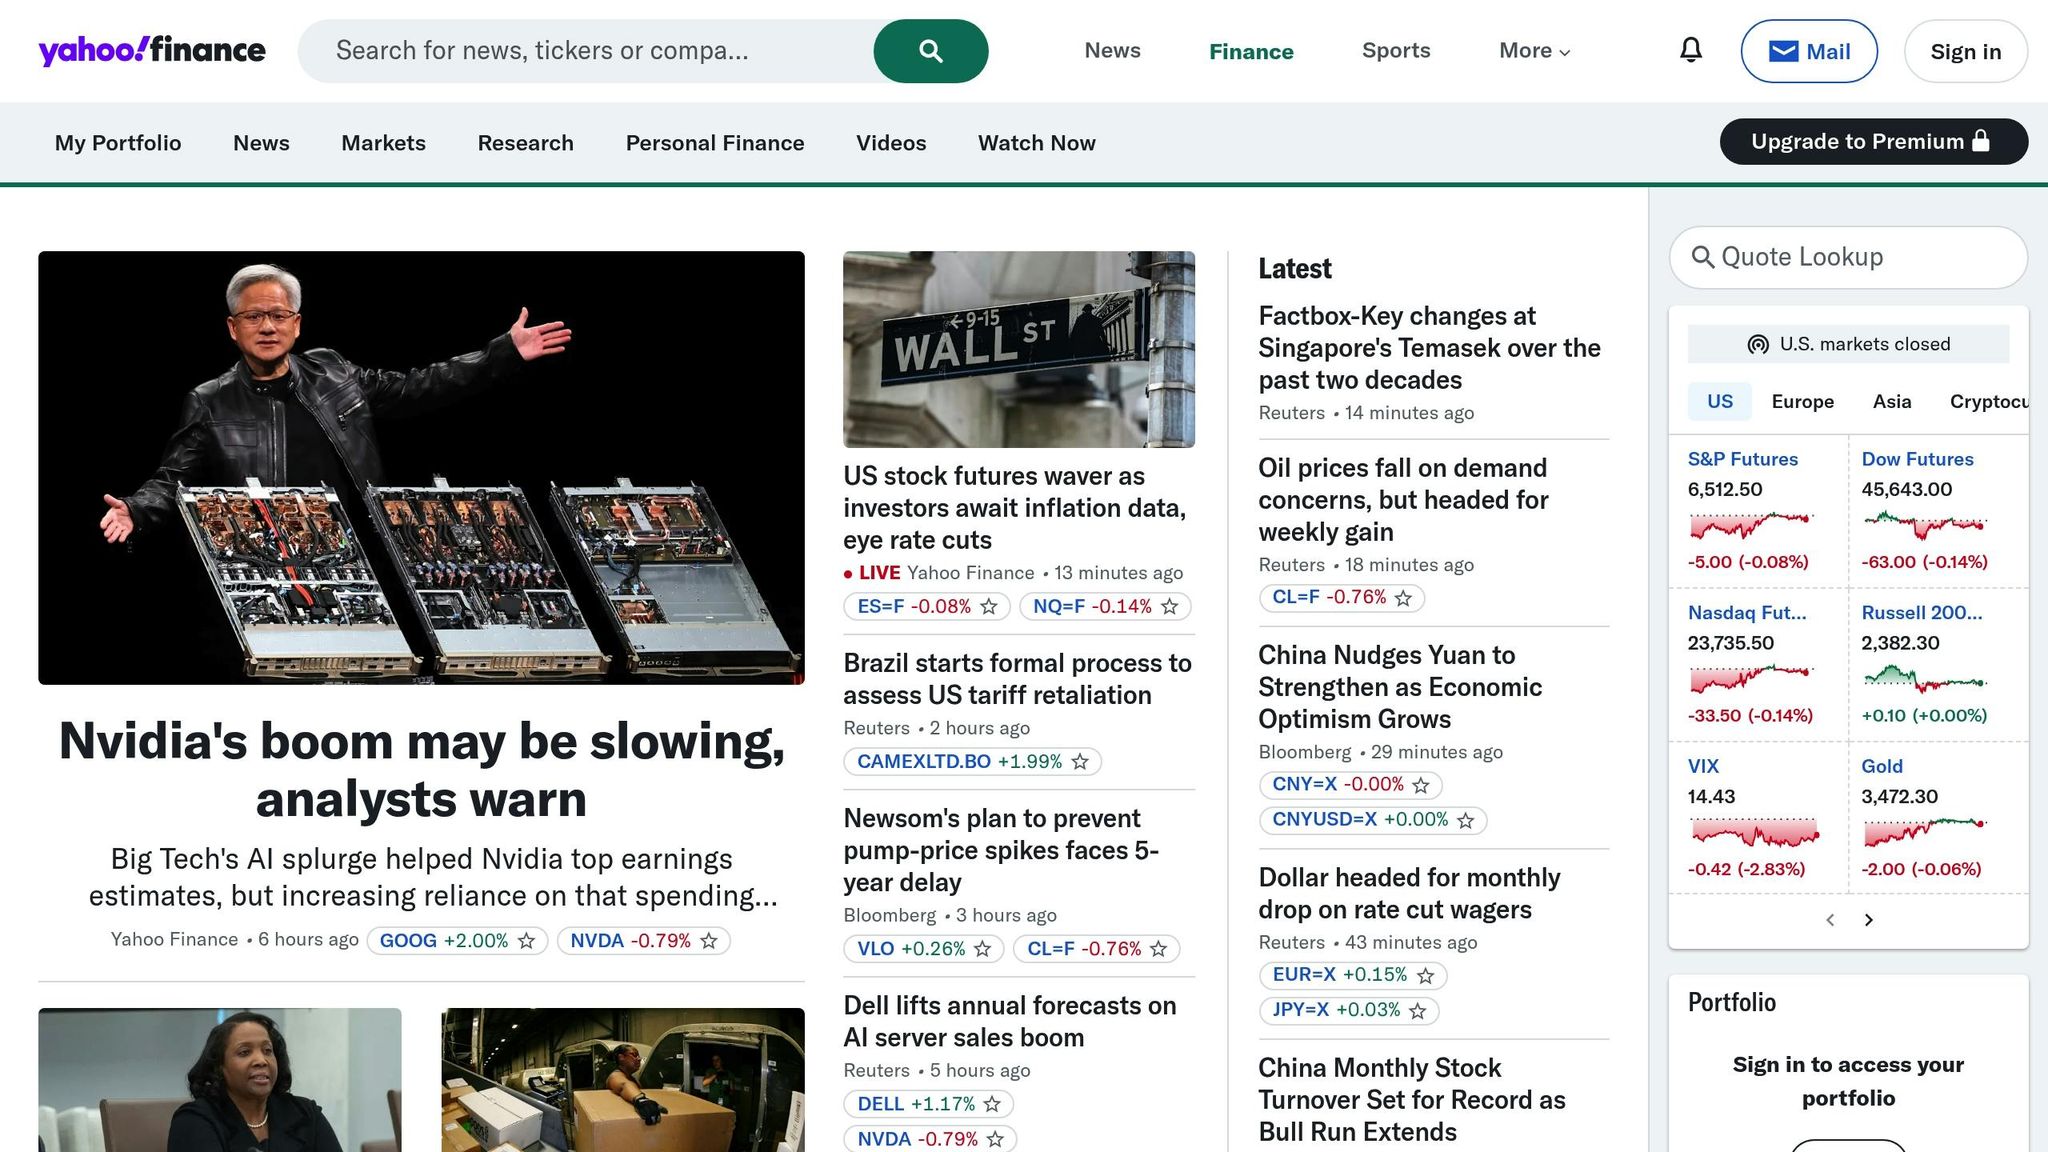This screenshot has height=1152, width=2048.
Task: Go to previous markets page arrow
Action: tap(1830, 920)
